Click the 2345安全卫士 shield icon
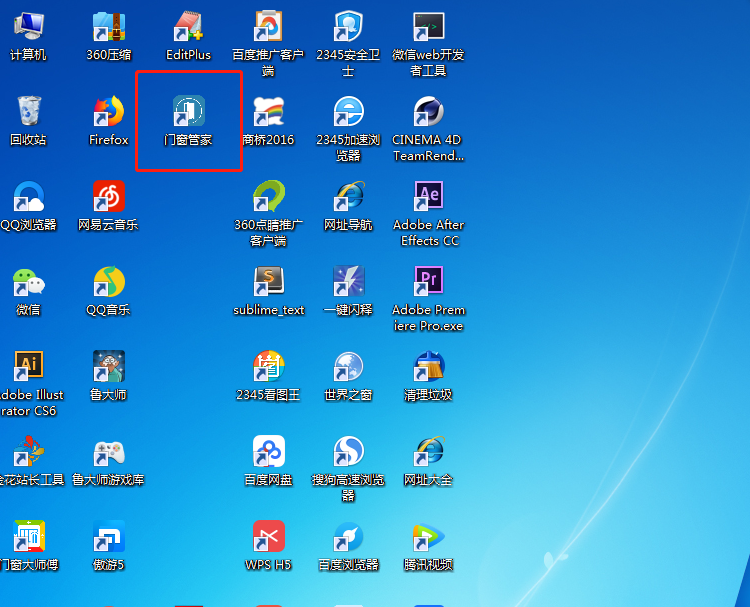This screenshot has width=750, height=607. tap(348, 26)
